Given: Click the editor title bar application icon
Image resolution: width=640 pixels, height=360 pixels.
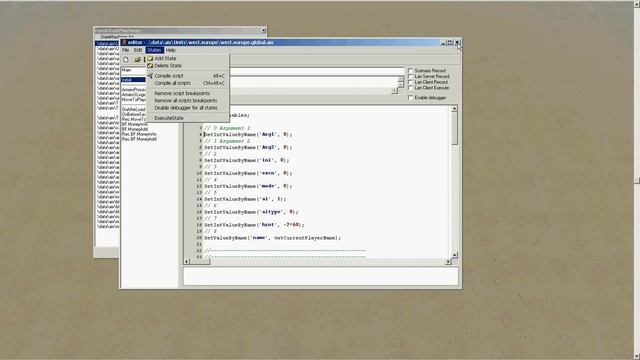Looking at the screenshot, I should [x=124, y=42].
